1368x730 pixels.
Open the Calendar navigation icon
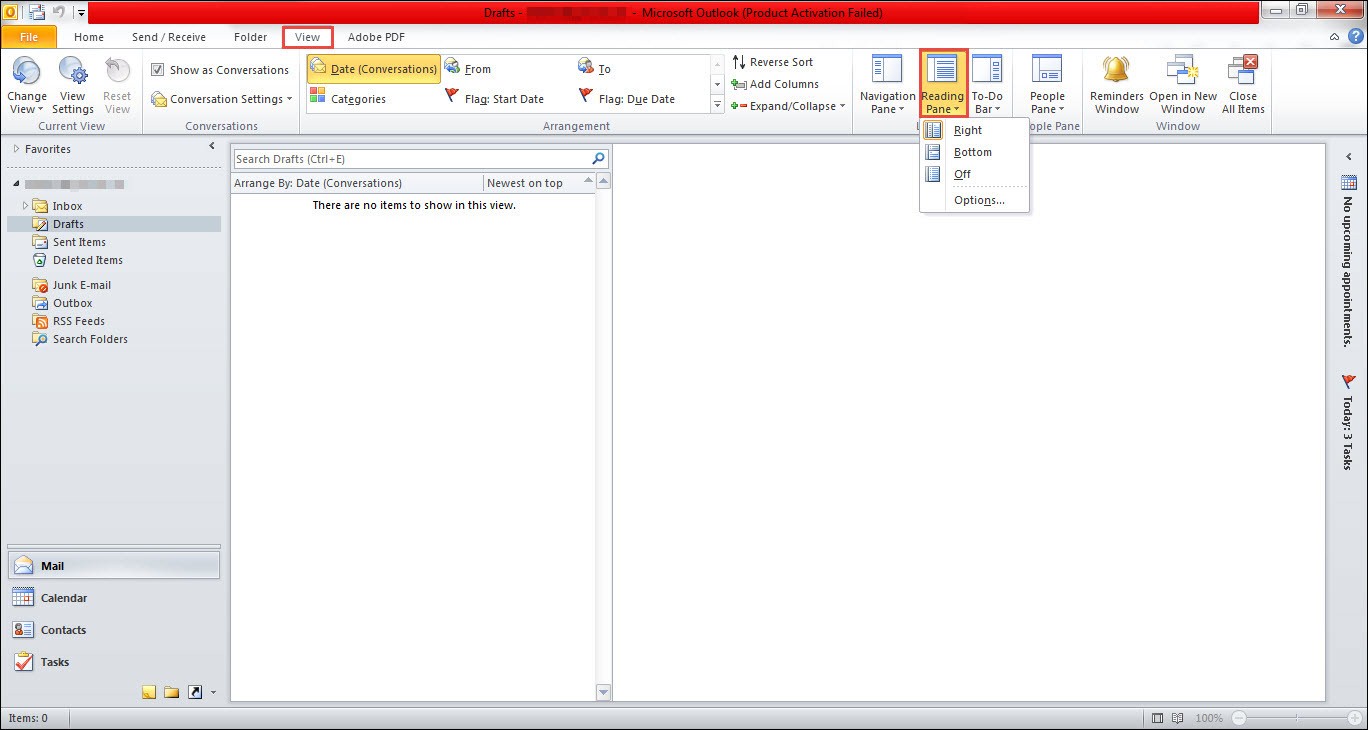coord(23,598)
